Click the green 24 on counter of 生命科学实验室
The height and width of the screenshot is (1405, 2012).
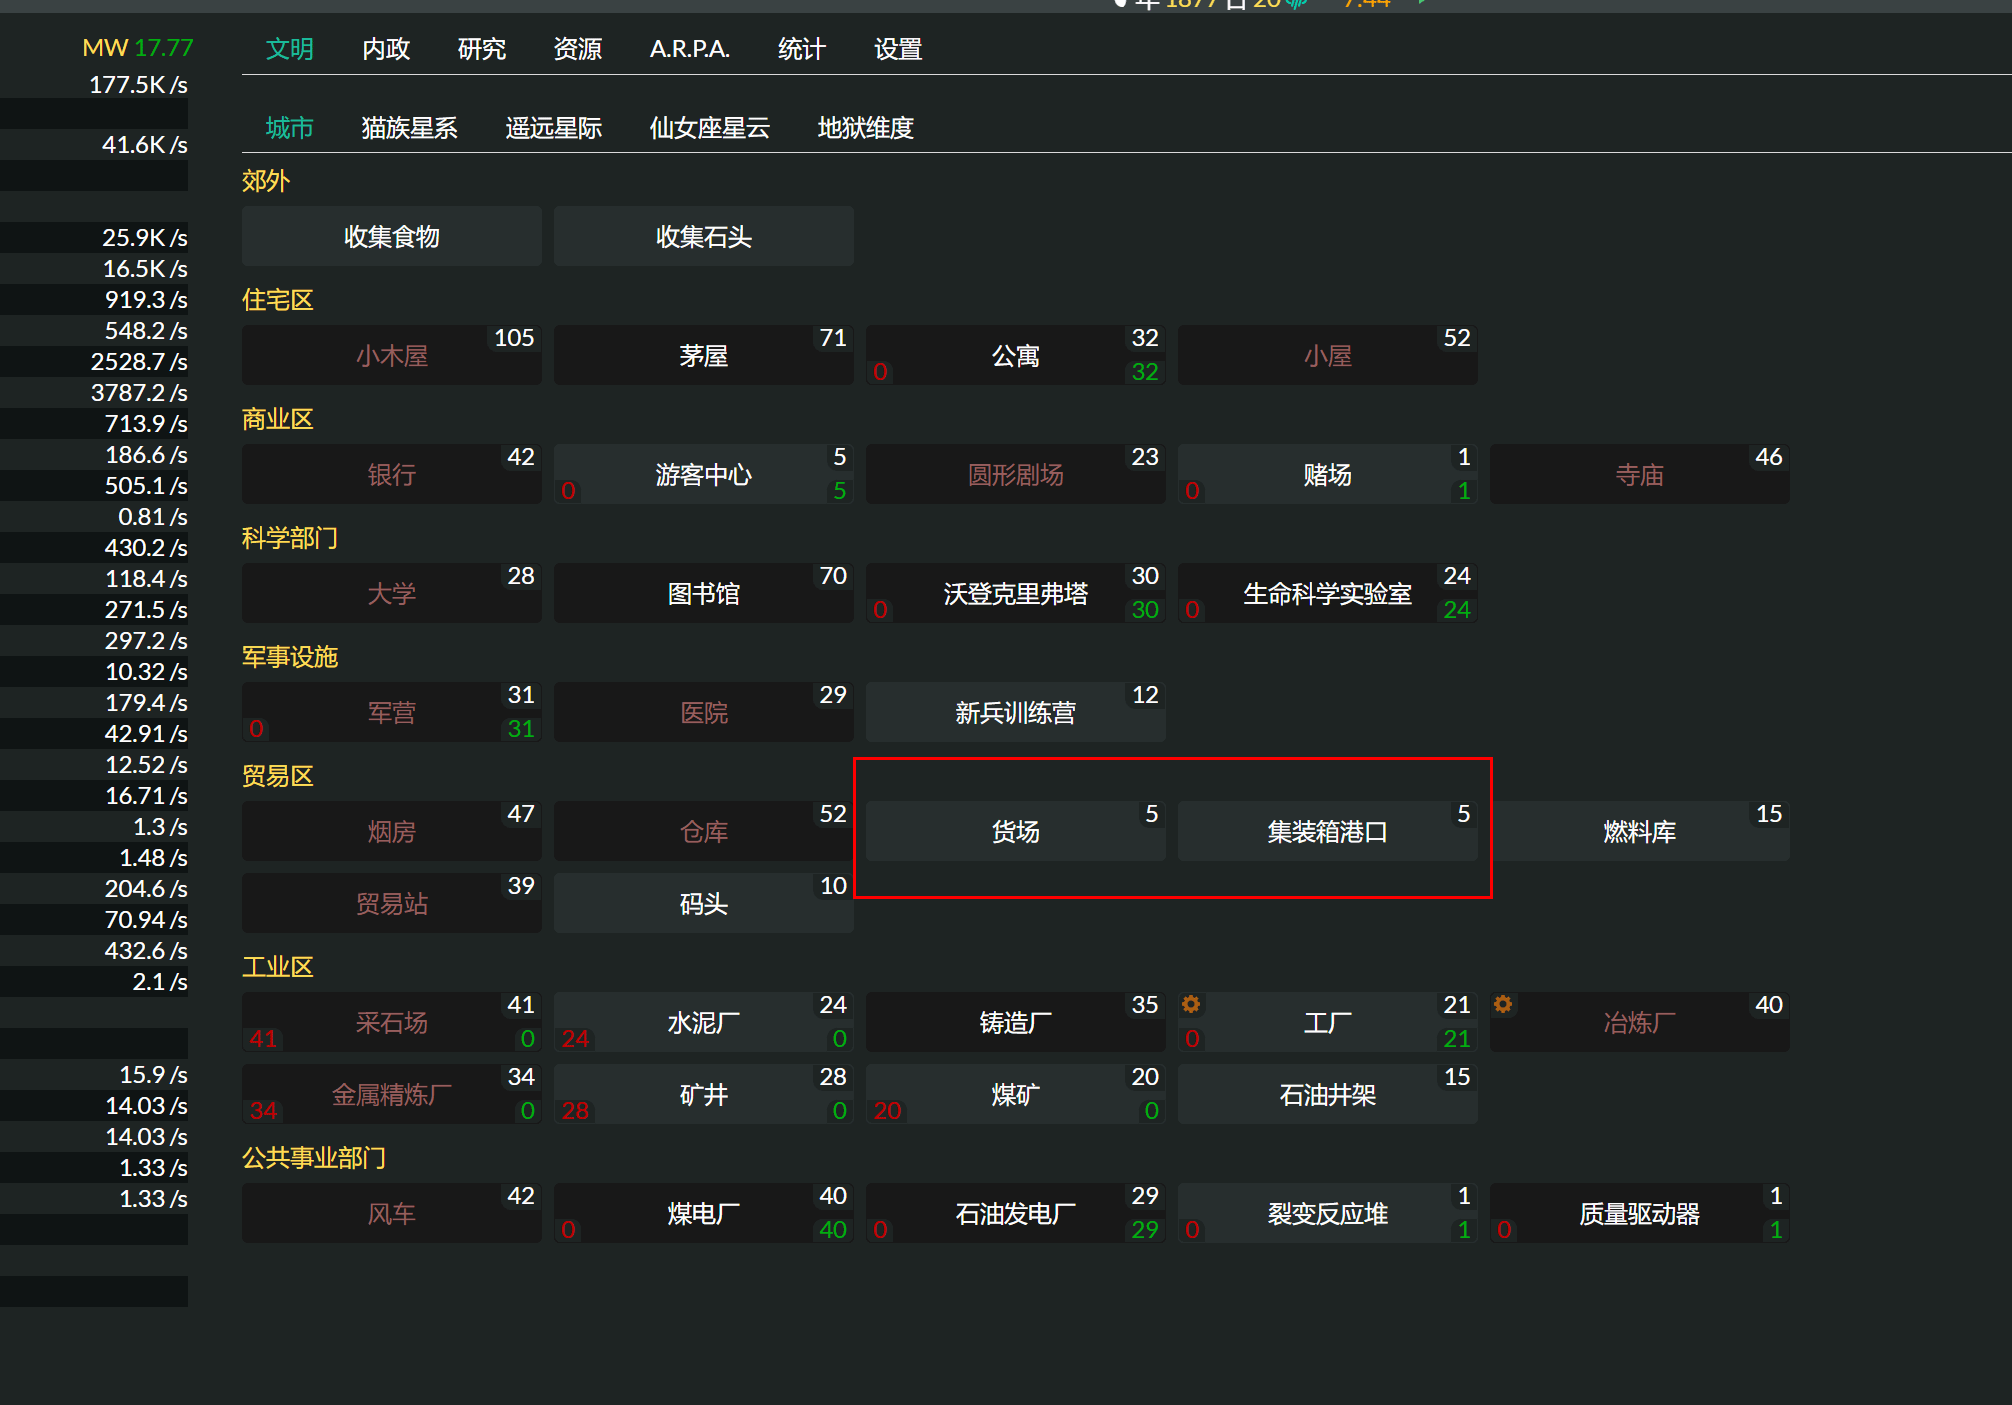[x=1457, y=610]
